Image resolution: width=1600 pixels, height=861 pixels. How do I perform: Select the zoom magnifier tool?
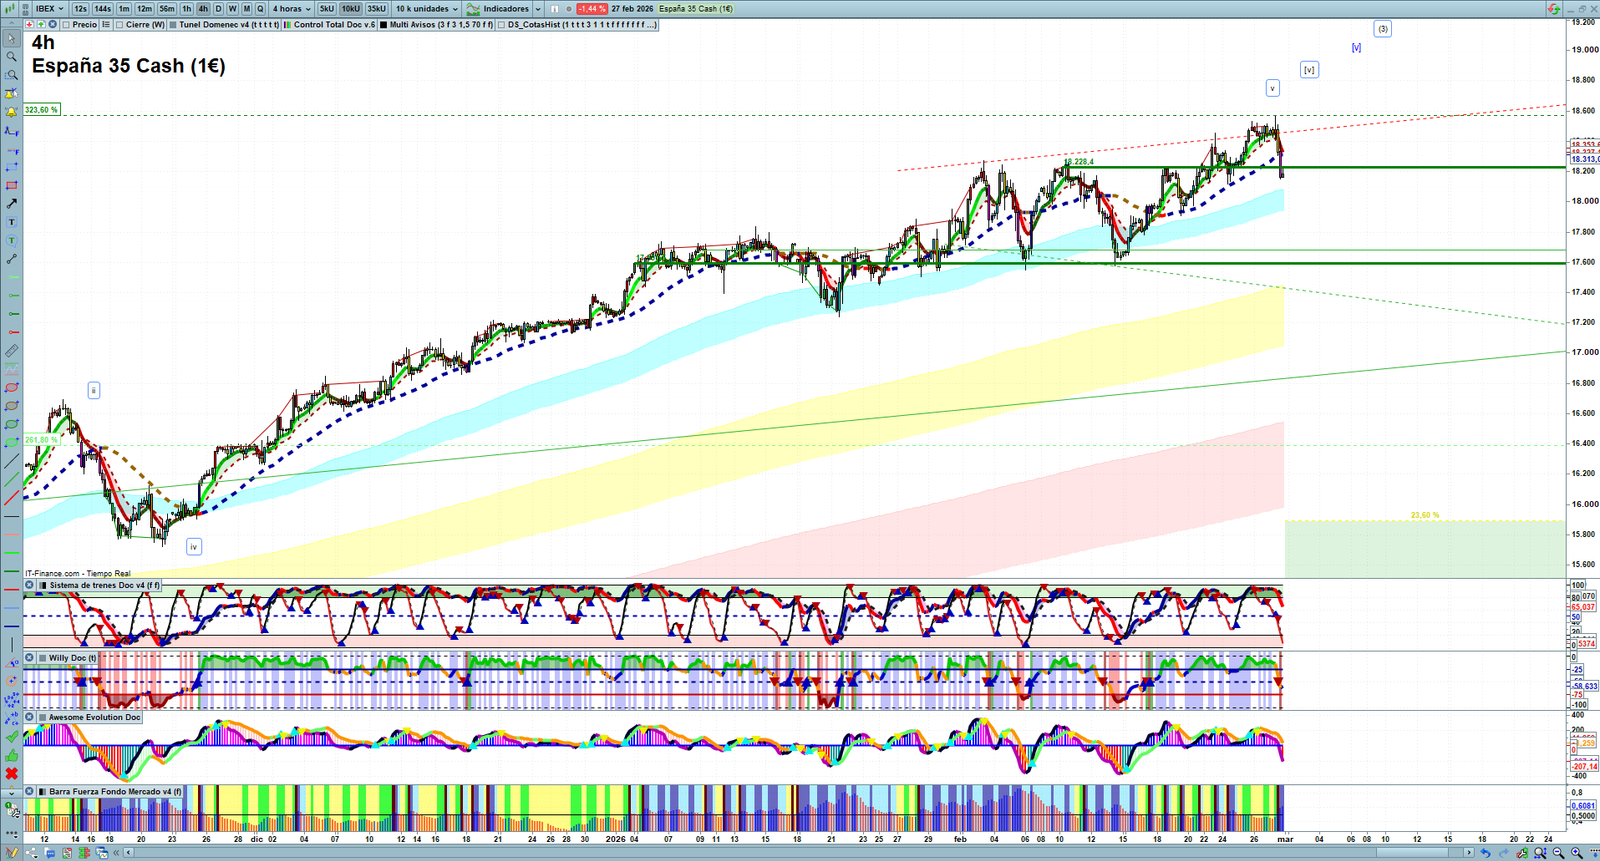11,57
